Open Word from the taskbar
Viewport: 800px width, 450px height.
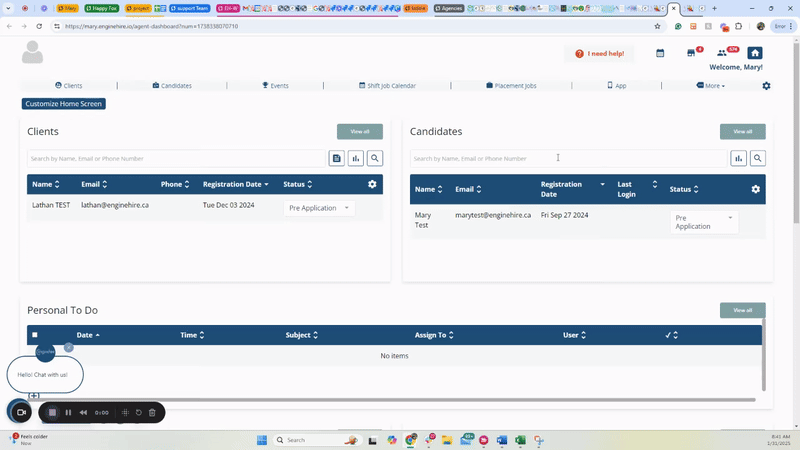tap(502, 440)
